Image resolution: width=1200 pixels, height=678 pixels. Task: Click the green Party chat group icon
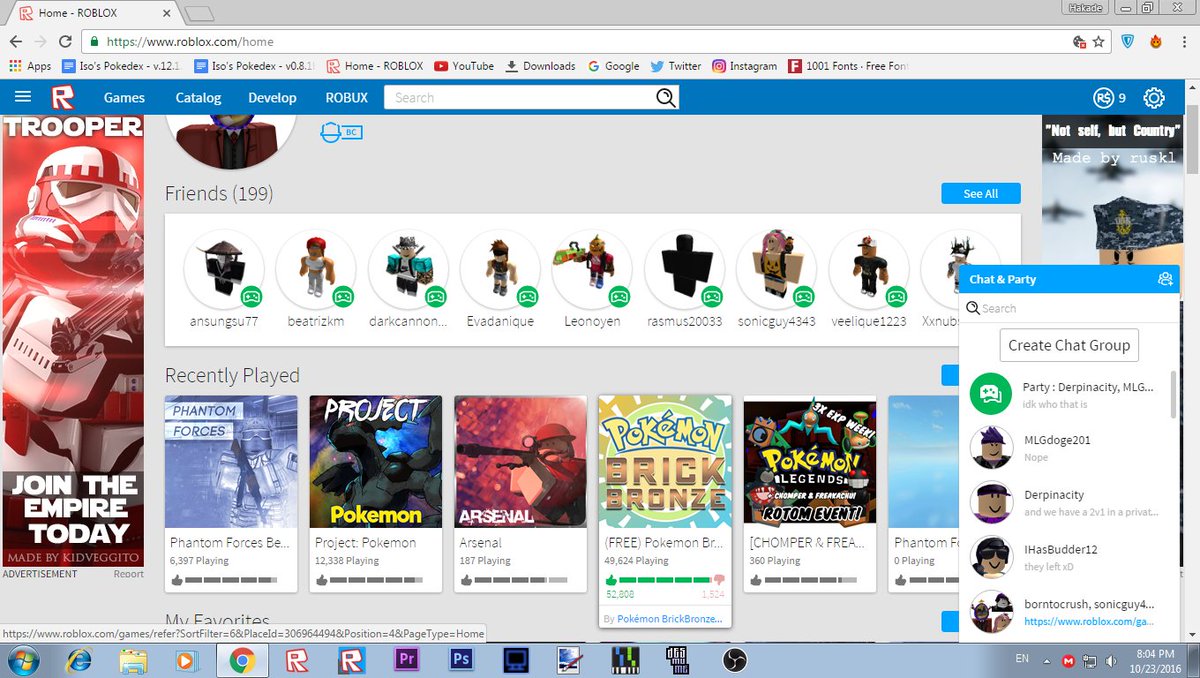click(x=991, y=393)
